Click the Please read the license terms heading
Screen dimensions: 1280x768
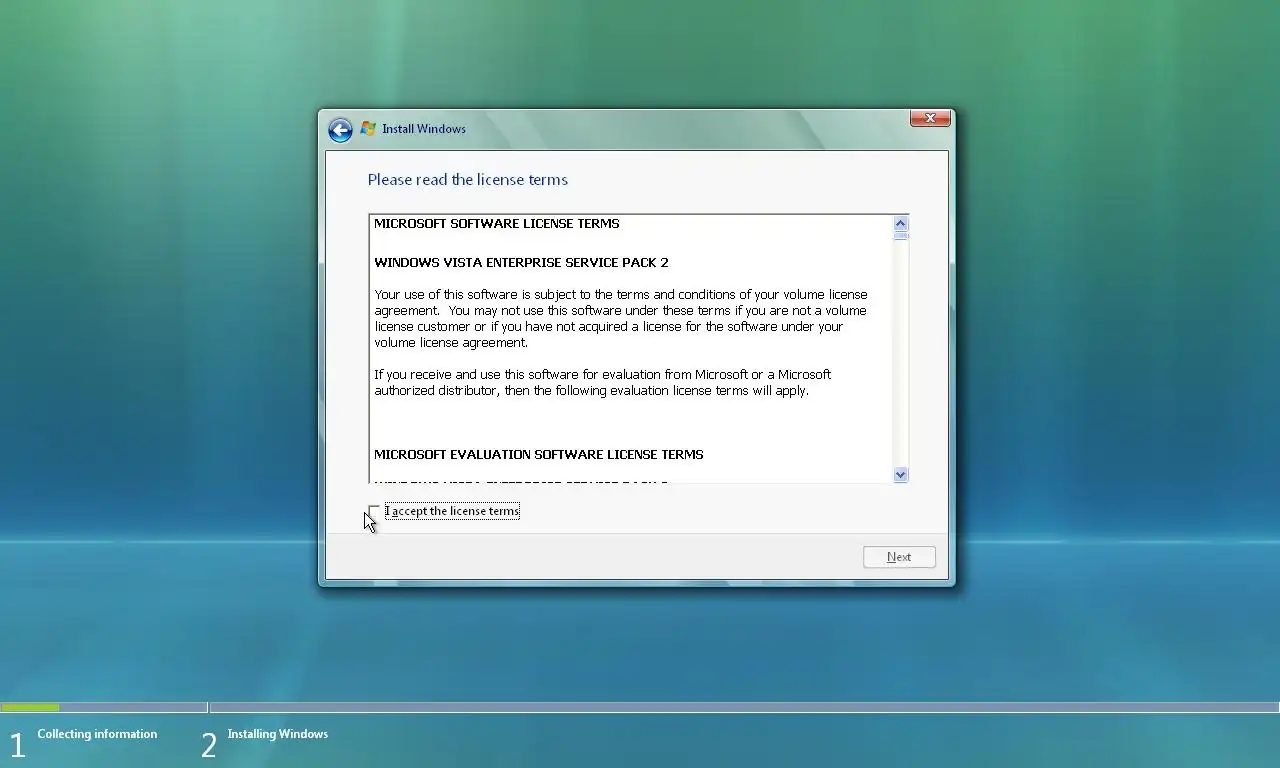(468, 180)
